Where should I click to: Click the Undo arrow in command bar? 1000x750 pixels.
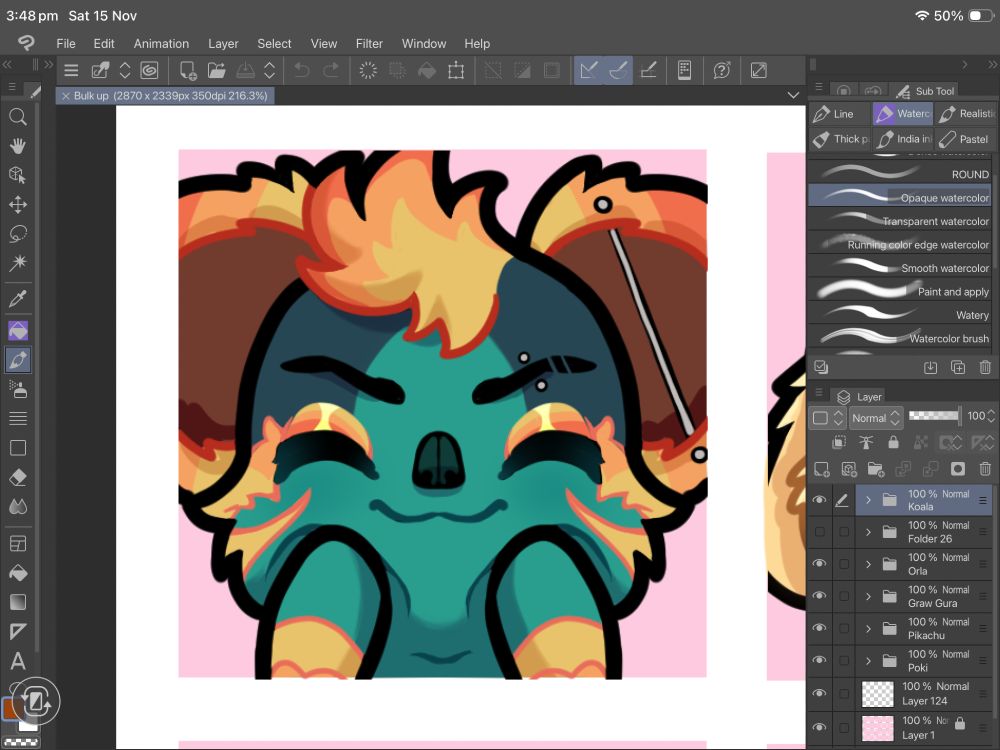coord(302,70)
